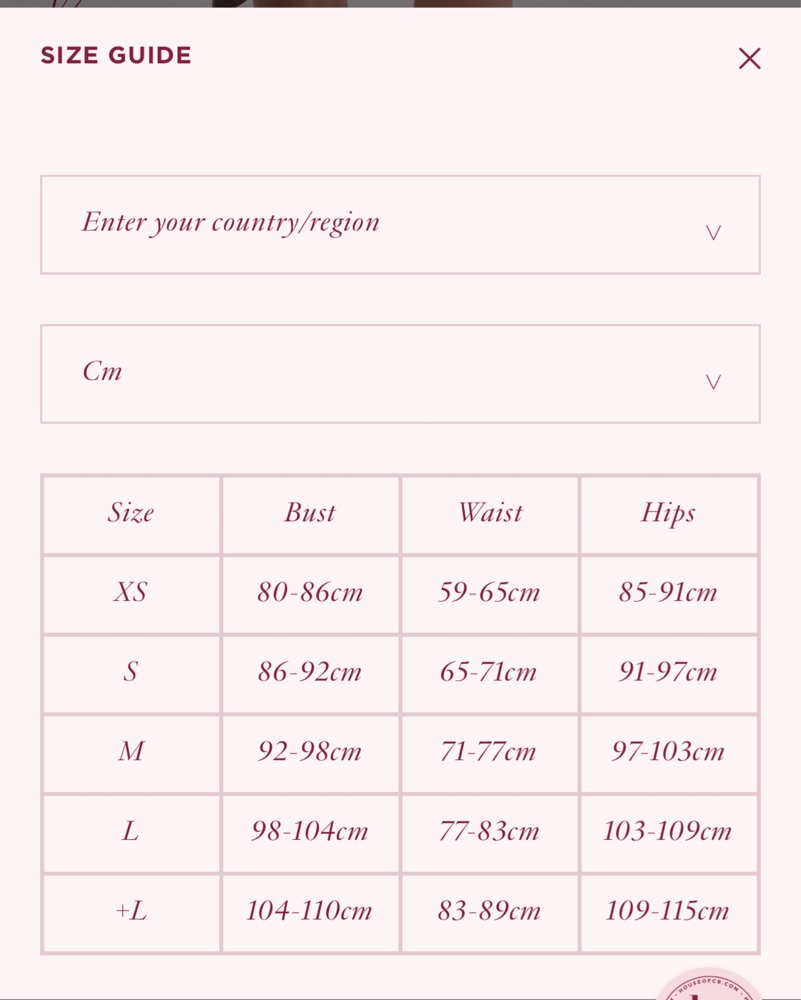
Task: Select M waist value 71-77cm
Action: pyautogui.click(x=489, y=751)
